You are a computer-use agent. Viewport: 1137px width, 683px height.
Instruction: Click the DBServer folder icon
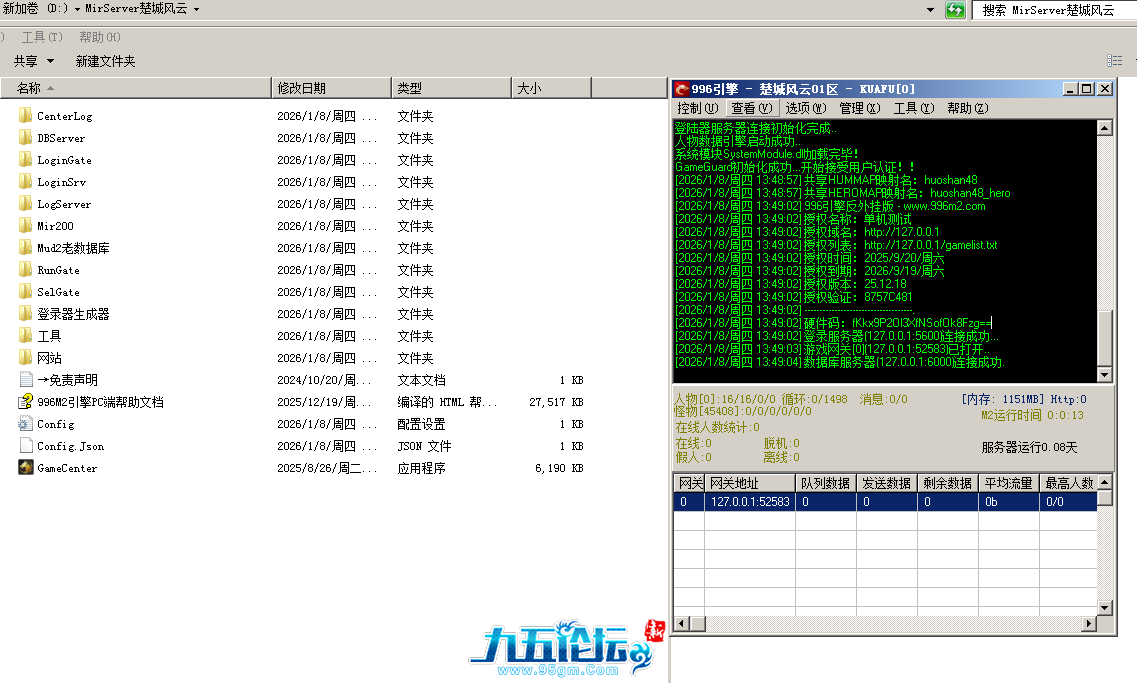tap(26, 138)
